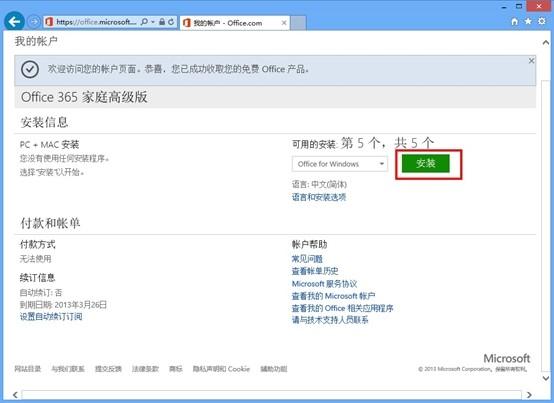Click the PC + MAC 安装 label

coord(49,144)
